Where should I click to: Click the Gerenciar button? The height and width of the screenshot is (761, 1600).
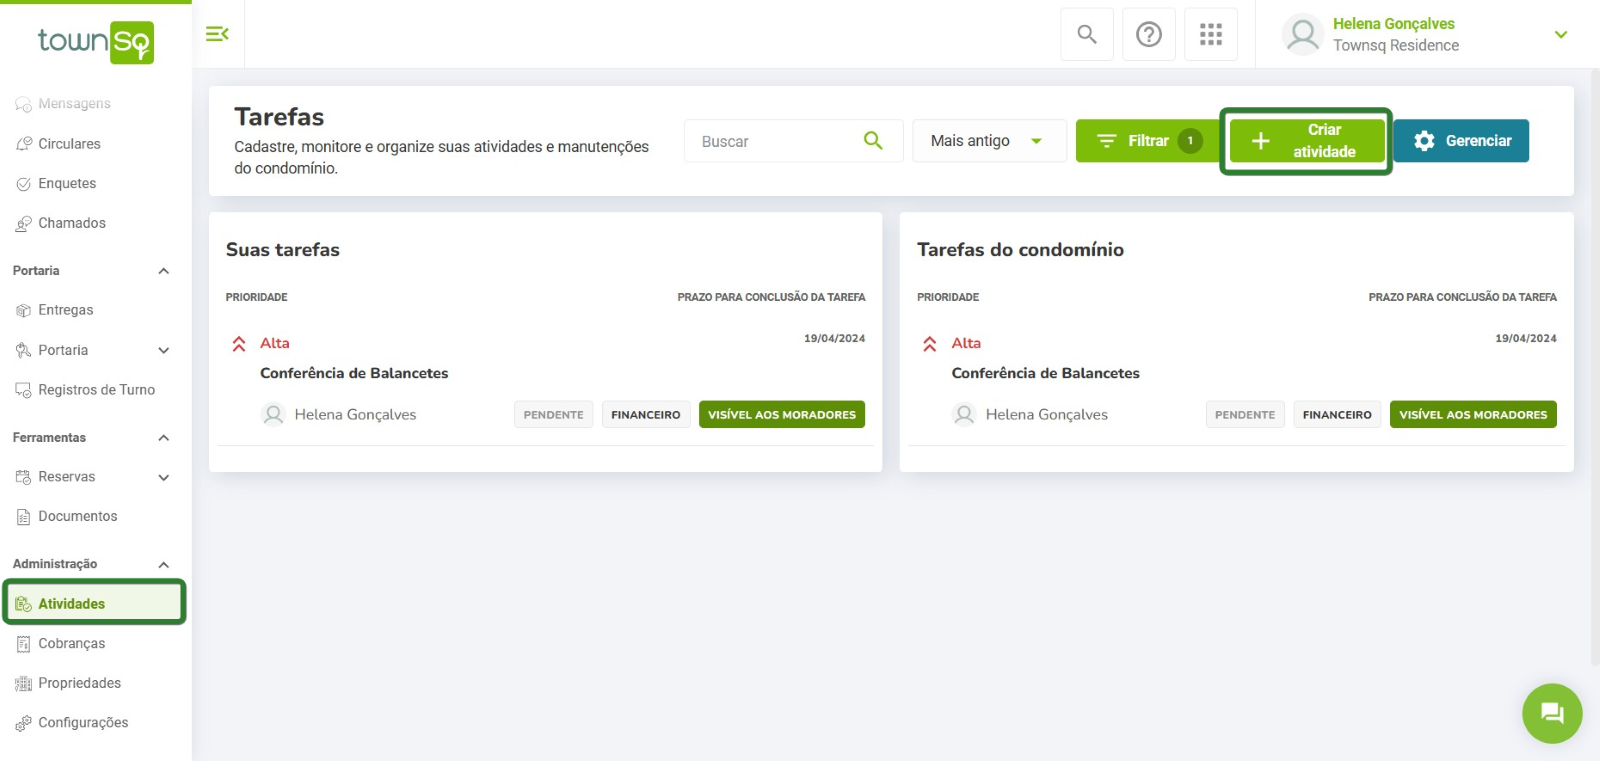coord(1461,141)
